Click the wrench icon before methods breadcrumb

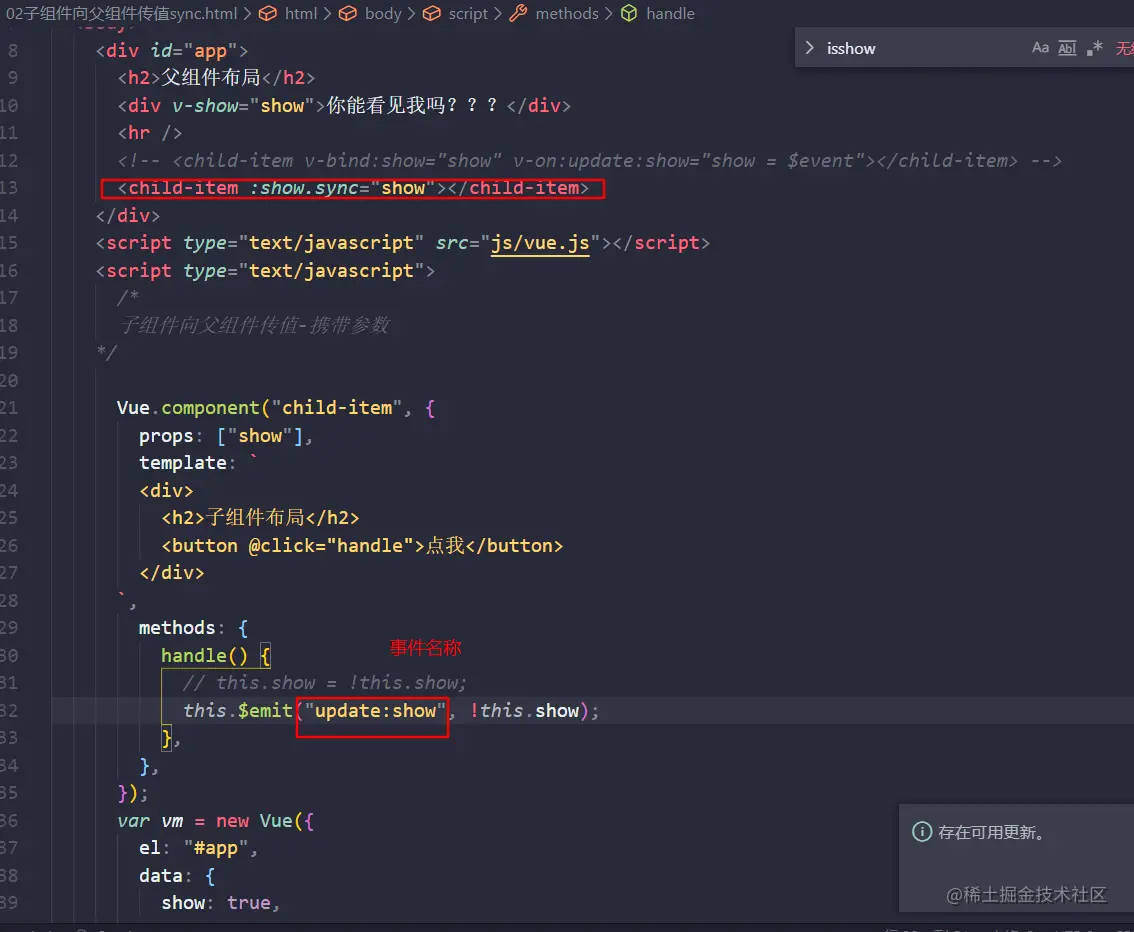click(x=519, y=13)
